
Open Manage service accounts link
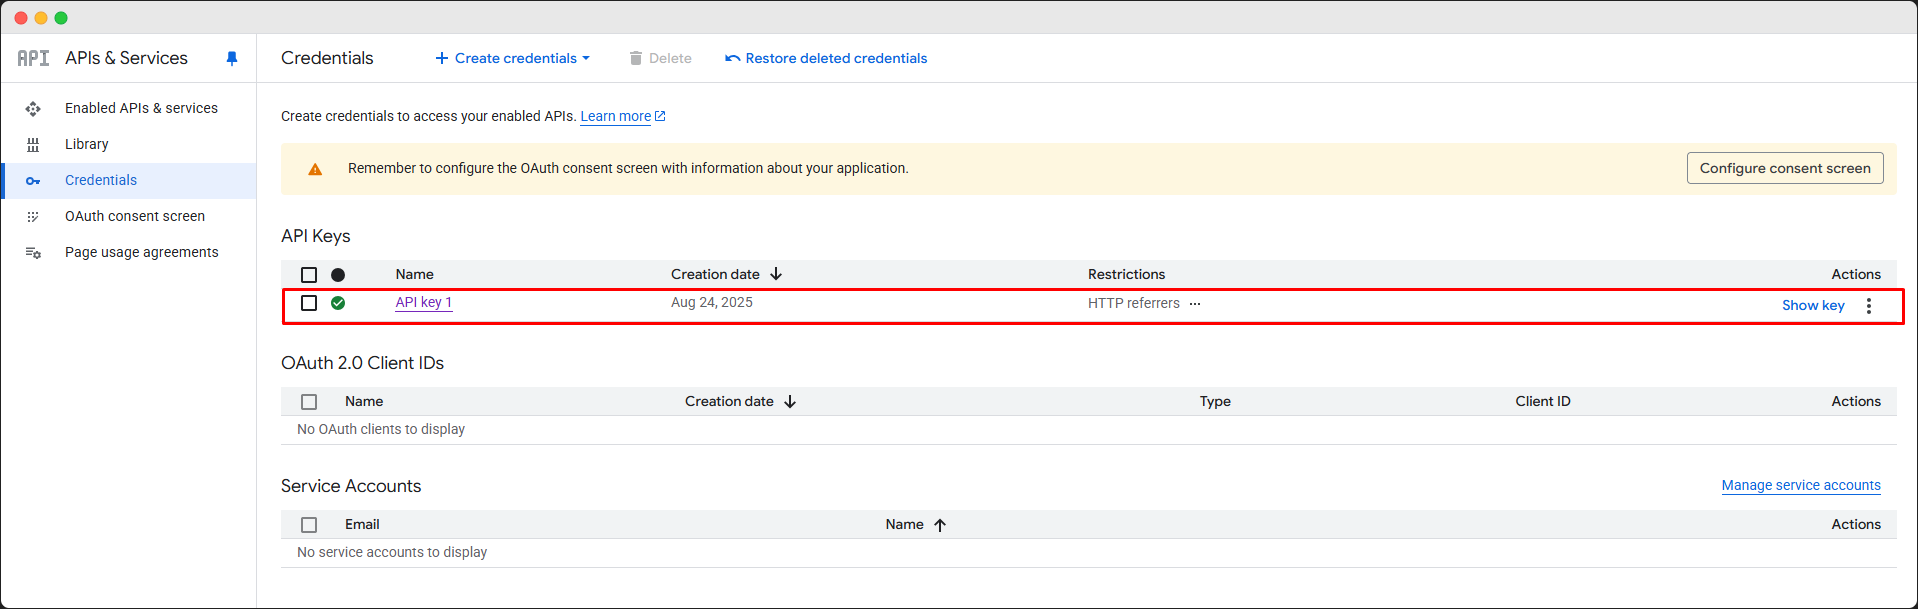point(1801,485)
